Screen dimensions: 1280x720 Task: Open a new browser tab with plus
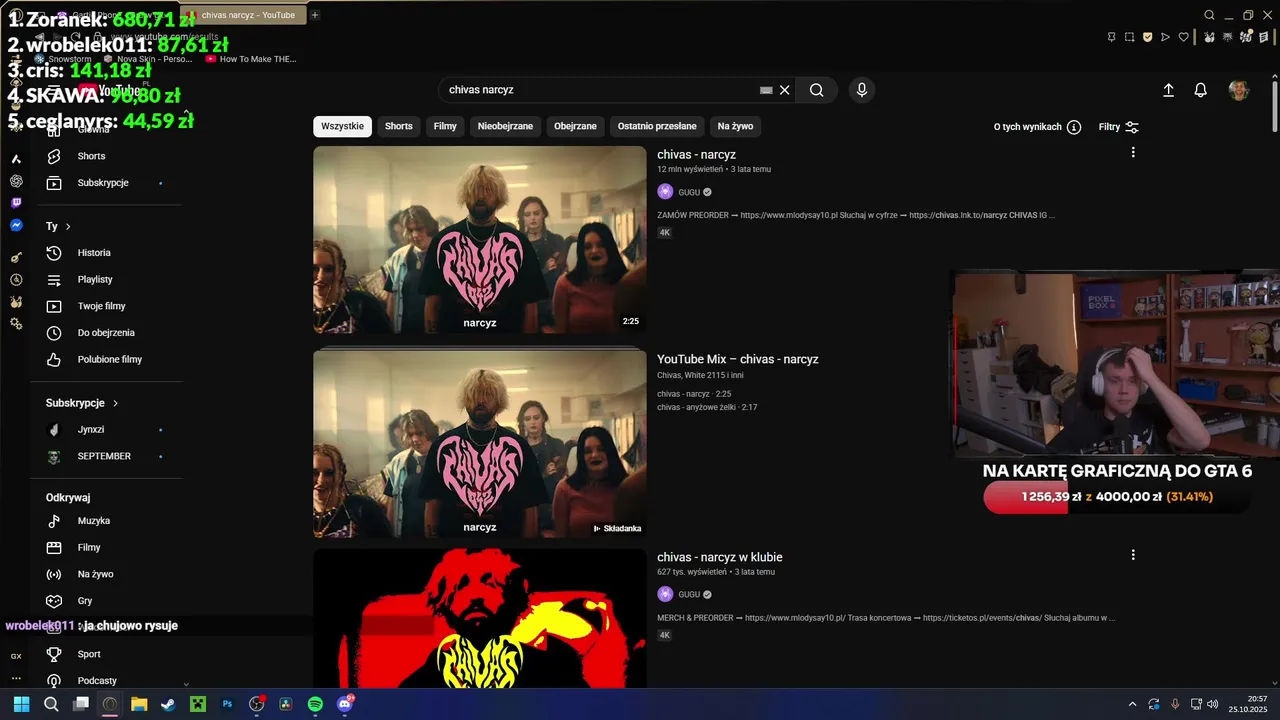click(x=314, y=15)
